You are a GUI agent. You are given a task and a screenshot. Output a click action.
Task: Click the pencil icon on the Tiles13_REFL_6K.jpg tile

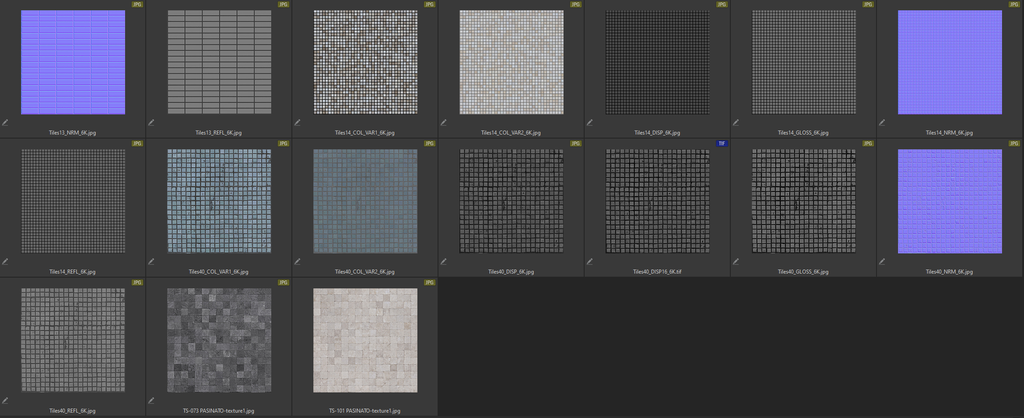152,123
